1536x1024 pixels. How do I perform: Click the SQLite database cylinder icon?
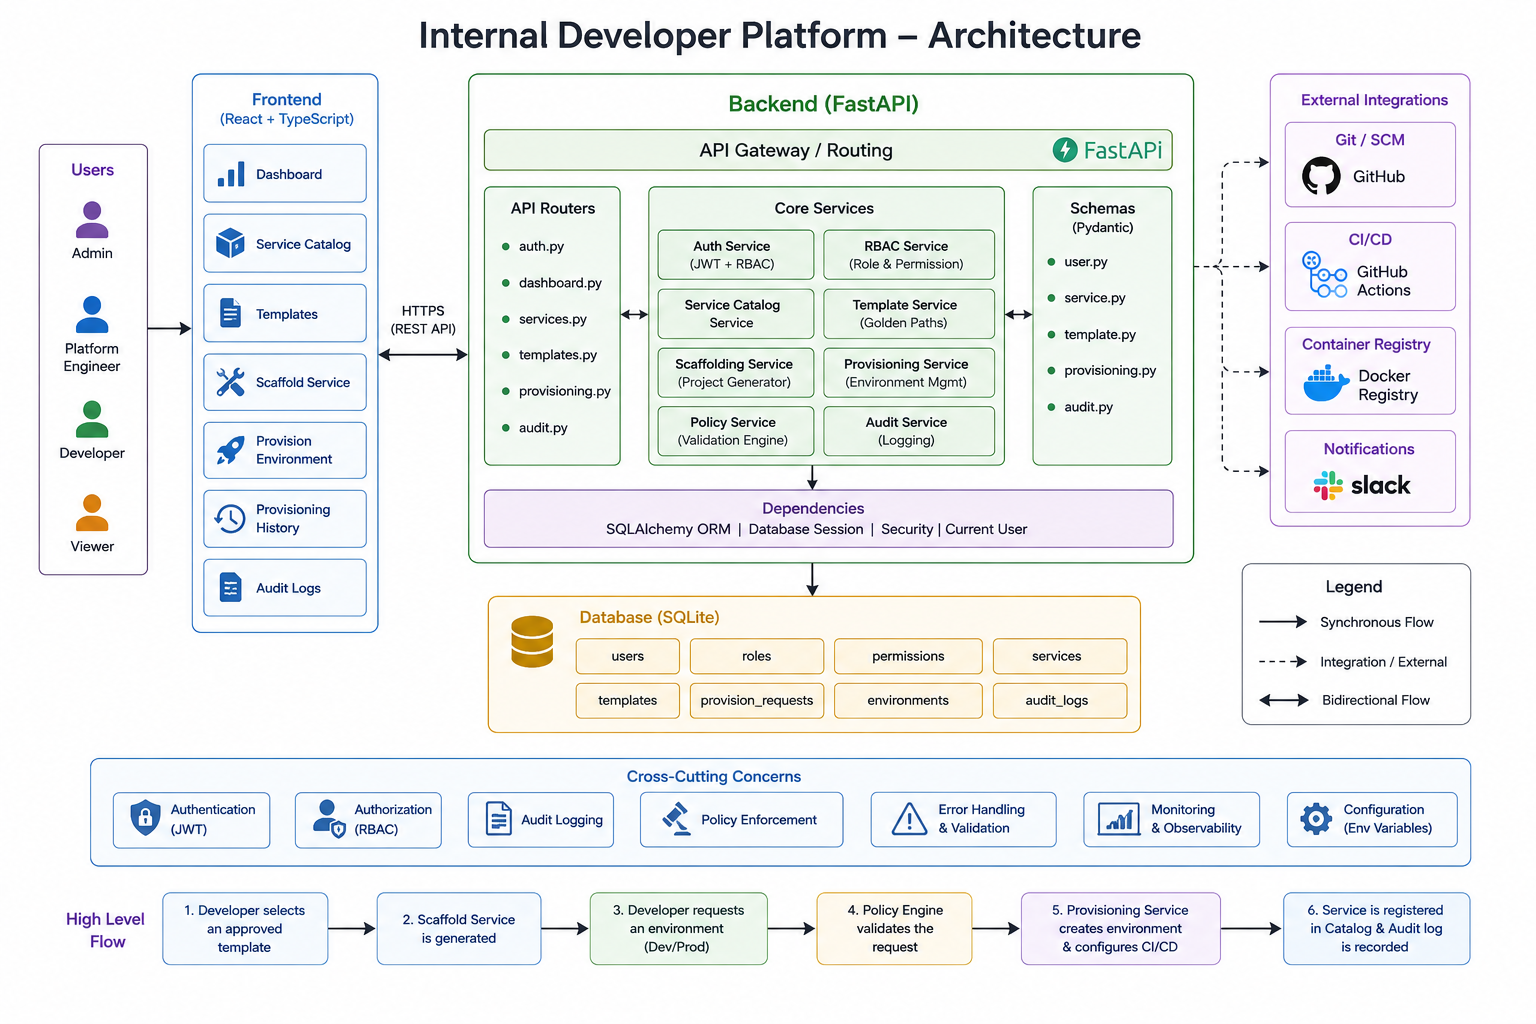coord(532,641)
